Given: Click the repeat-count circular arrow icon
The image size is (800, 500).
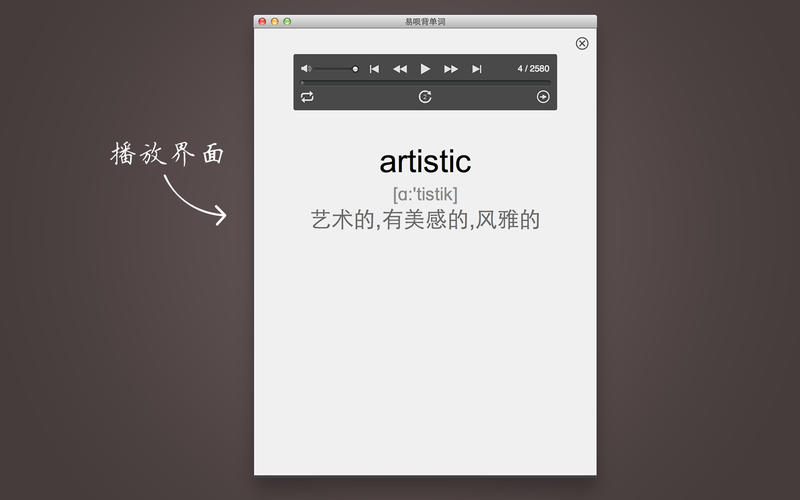Looking at the screenshot, I should pyautogui.click(x=425, y=97).
